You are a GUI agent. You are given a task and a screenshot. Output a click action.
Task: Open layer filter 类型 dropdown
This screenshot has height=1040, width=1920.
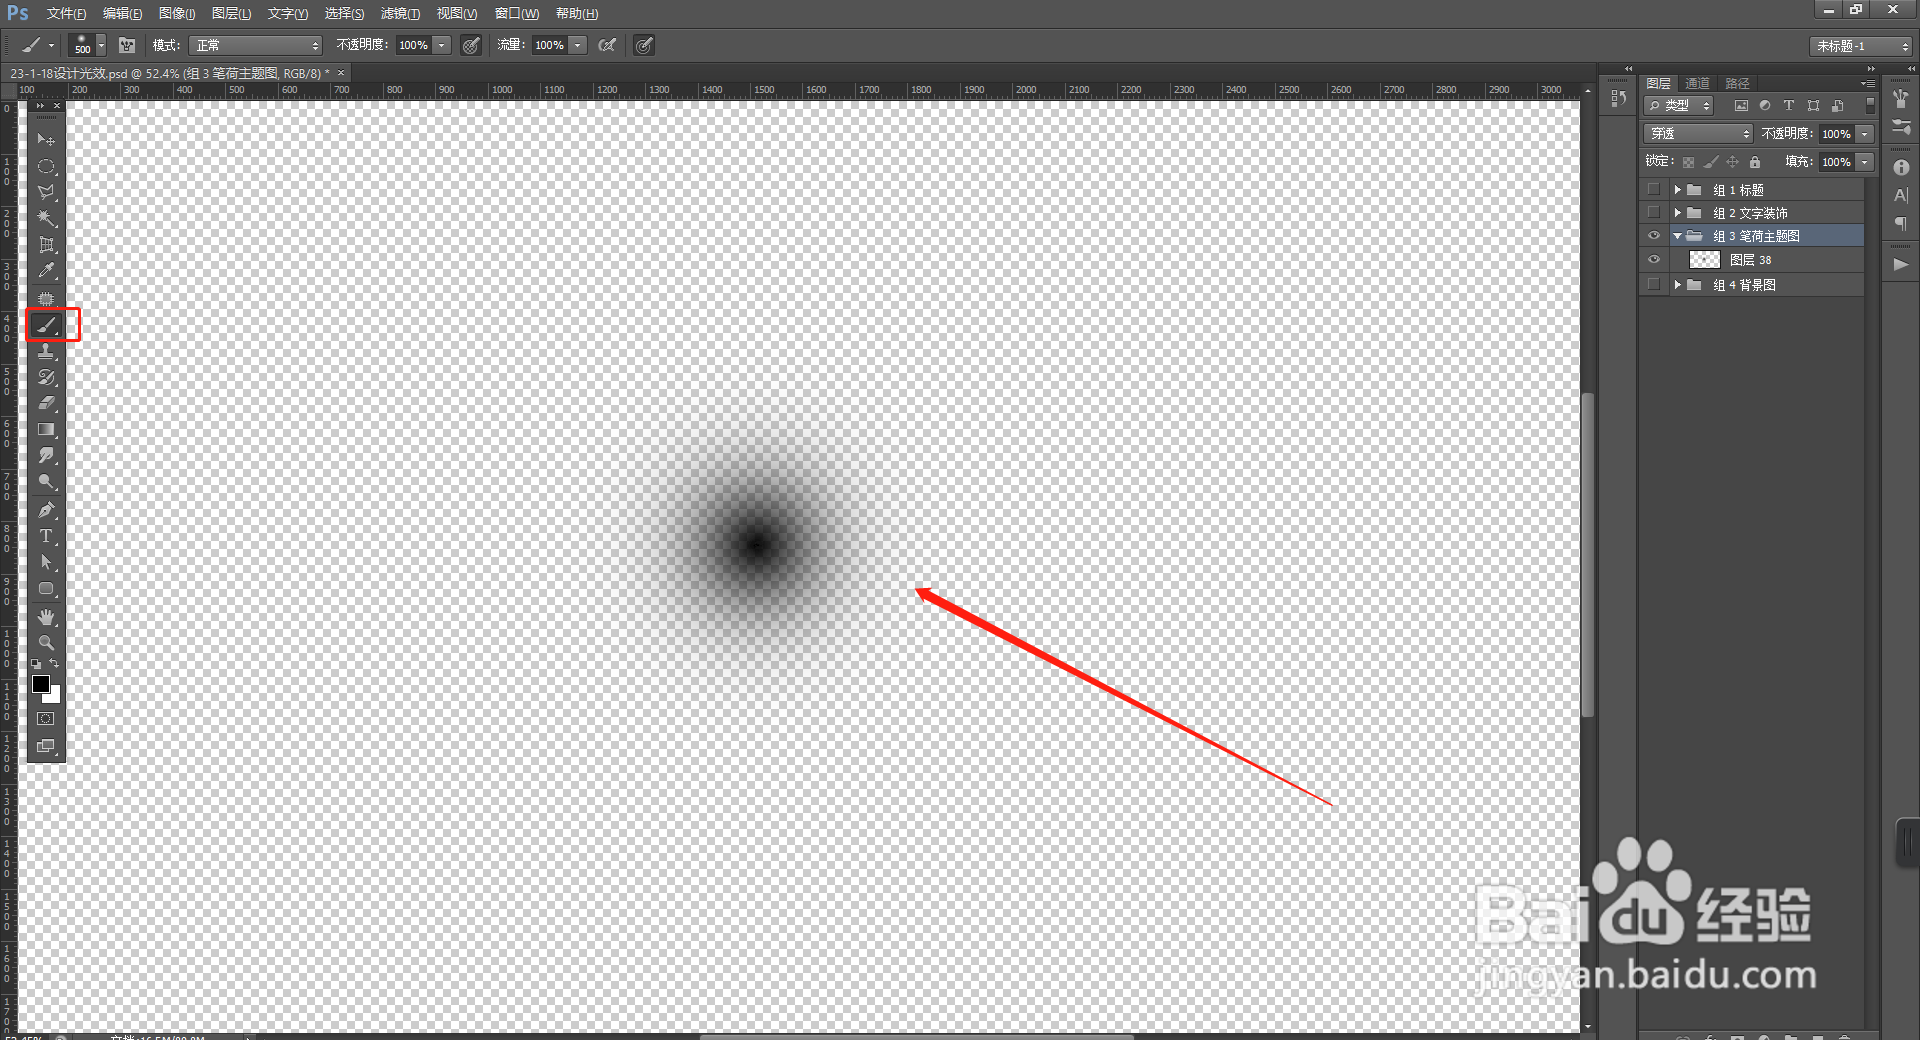pyautogui.click(x=1679, y=105)
